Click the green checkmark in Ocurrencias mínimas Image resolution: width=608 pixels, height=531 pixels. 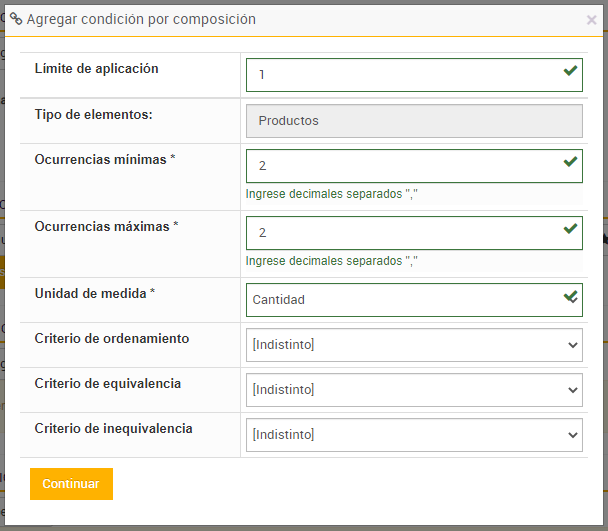click(570, 162)
